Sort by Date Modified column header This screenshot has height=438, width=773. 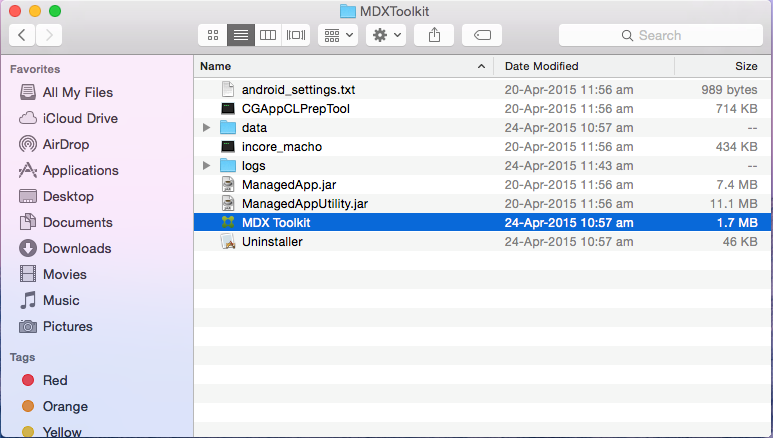tap(584, 66)
